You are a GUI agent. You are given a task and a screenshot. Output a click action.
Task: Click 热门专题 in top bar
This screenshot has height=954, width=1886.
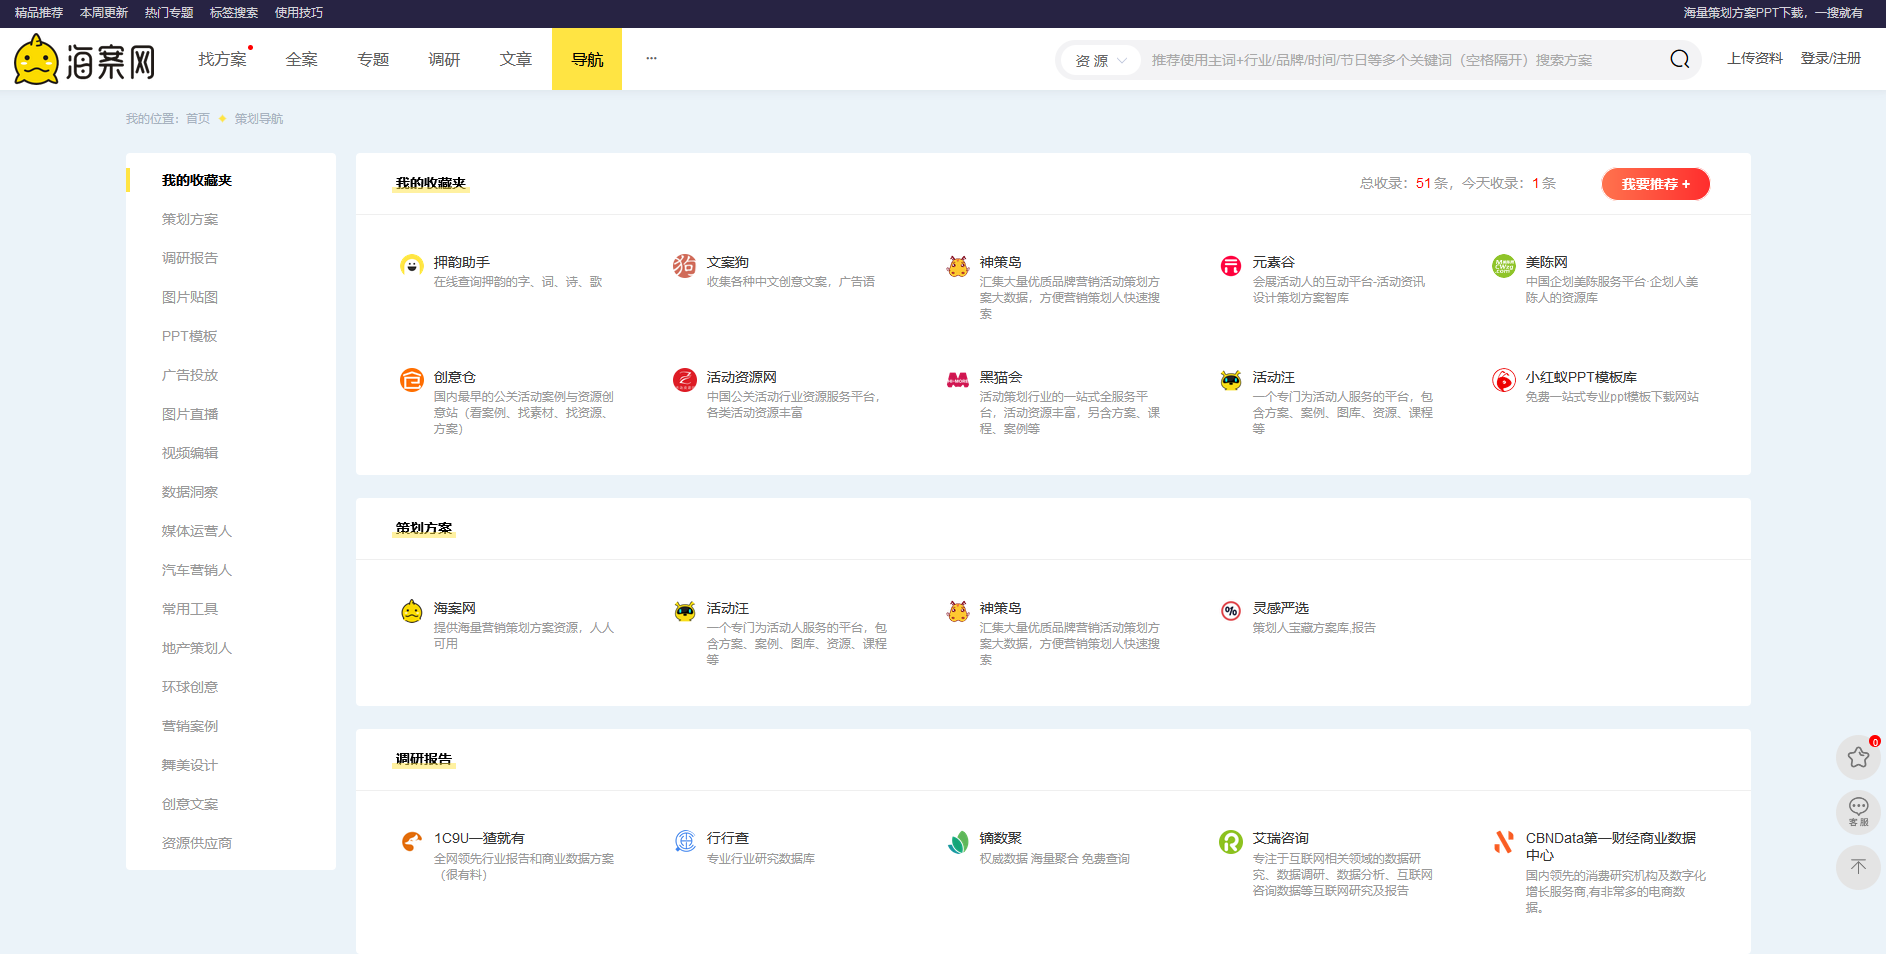click(x=169, y=13)
